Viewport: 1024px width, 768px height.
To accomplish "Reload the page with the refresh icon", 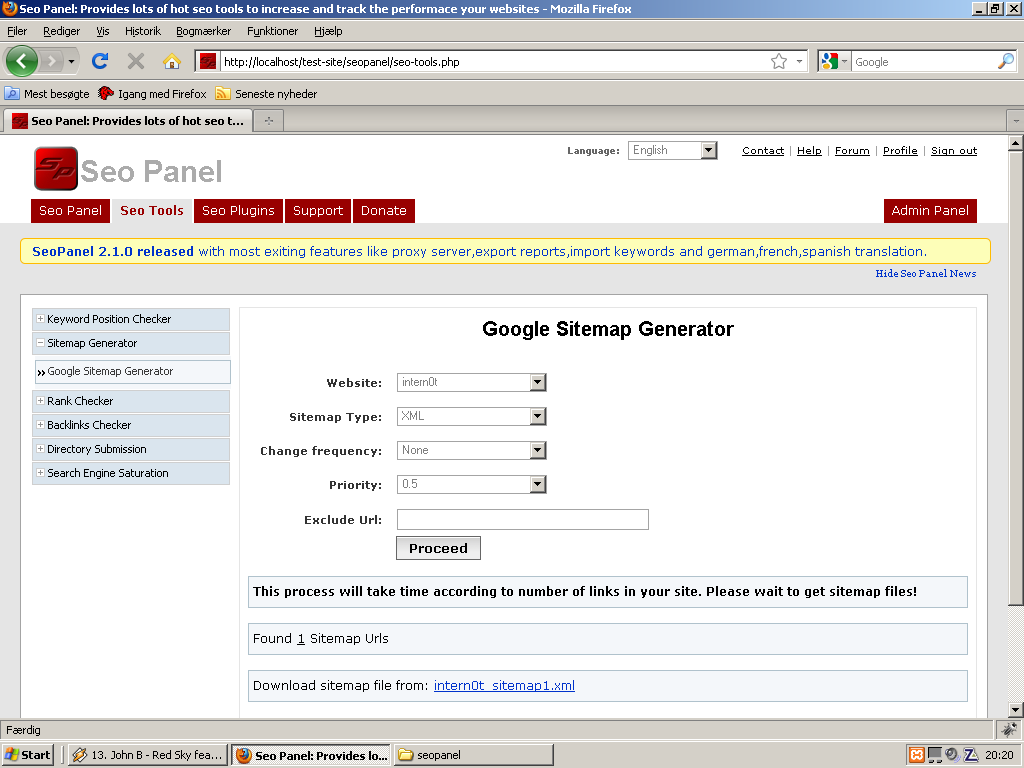I will click(x=100, y=61).
